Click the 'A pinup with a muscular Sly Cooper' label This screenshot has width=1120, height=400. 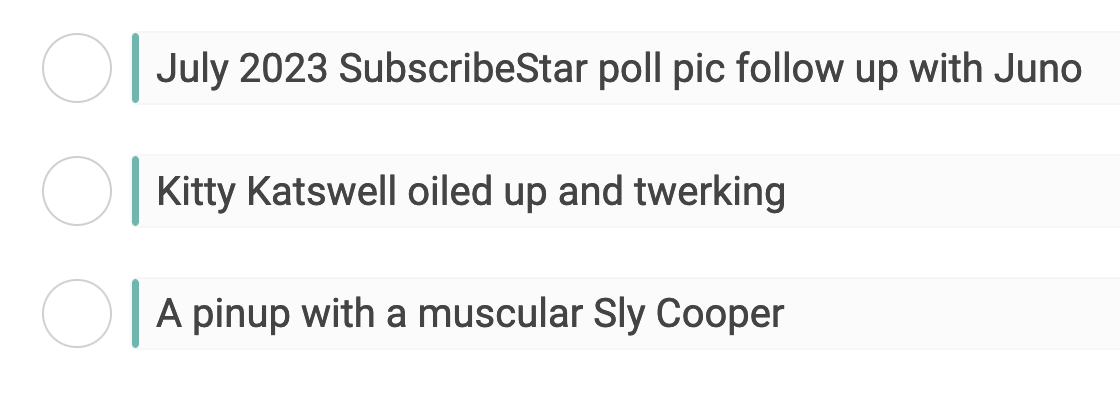[x=470, y=314]
